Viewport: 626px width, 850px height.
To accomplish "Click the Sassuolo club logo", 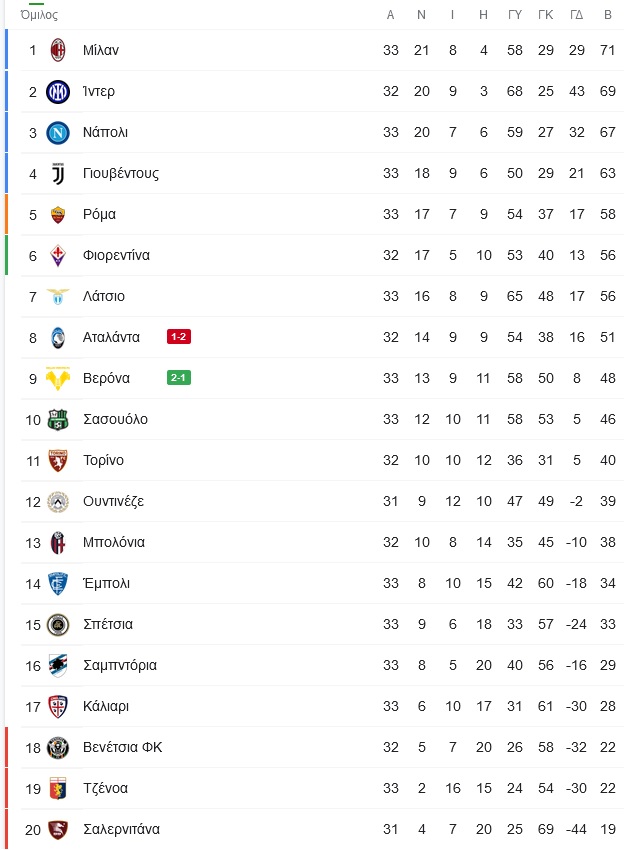I will (x=58, y=419).
